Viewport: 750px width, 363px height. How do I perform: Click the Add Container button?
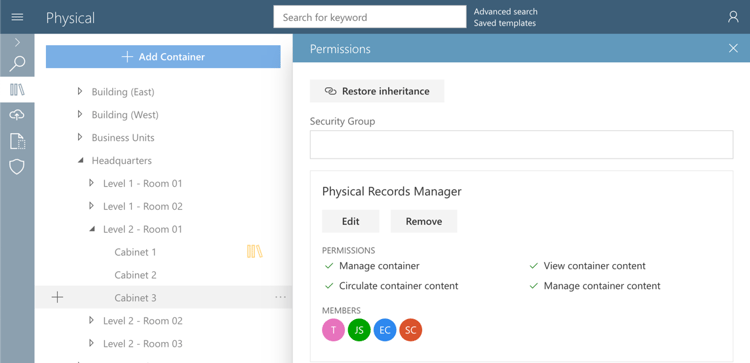pyautogui.click(x=163, y=57)
